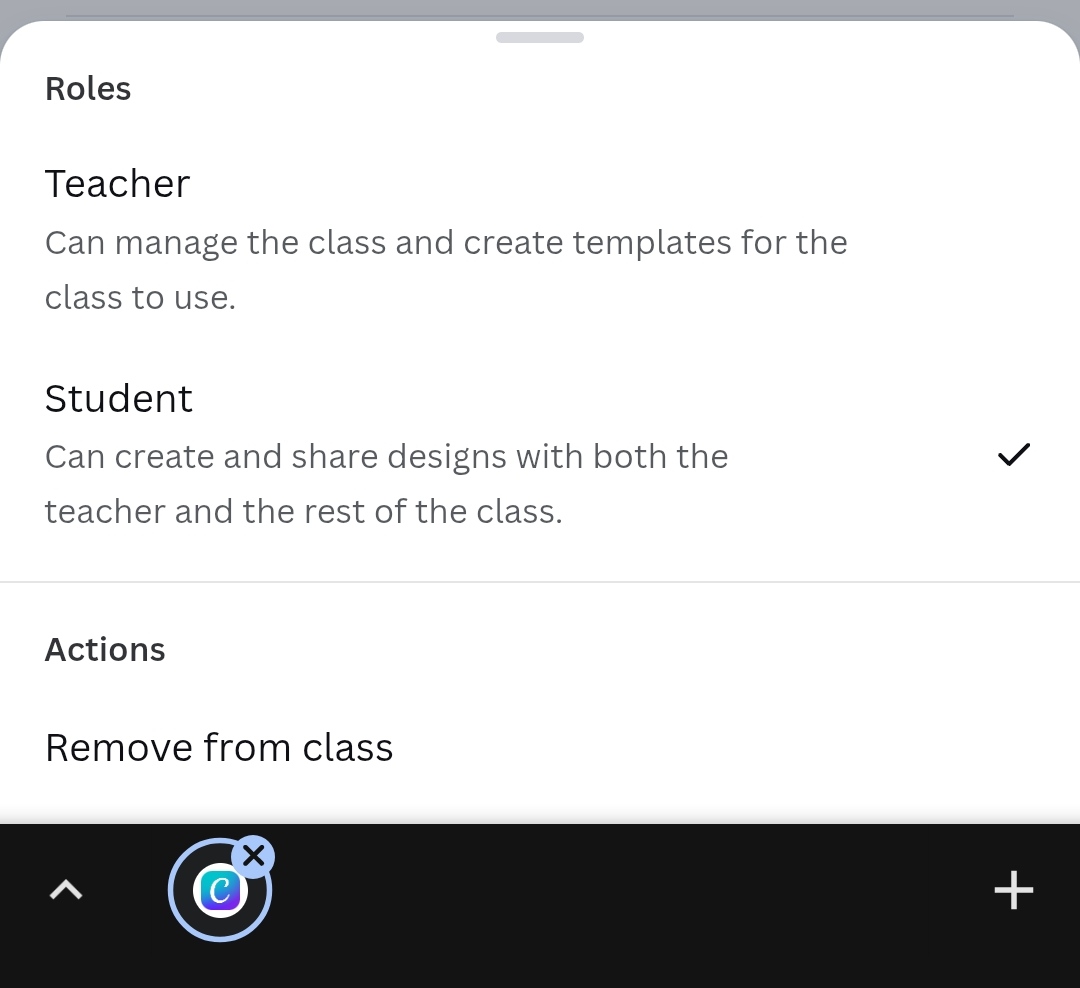Expand the bottom bar with up chevron
The width and height of the screenshot is (1080, 988).
click(x=66, y=890)
